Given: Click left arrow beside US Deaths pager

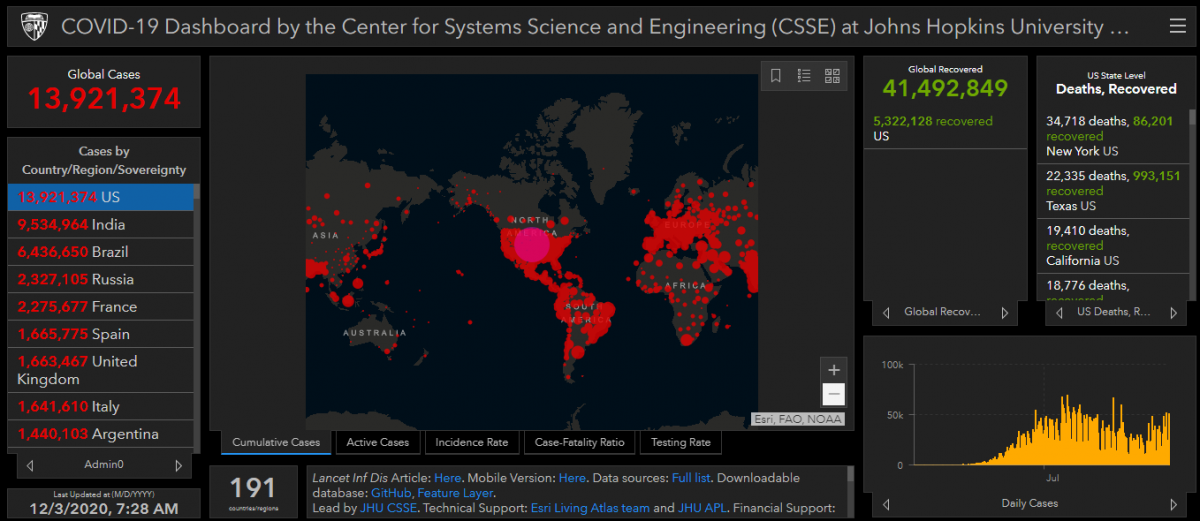Looking at the screenshot, I should 1059,312.
